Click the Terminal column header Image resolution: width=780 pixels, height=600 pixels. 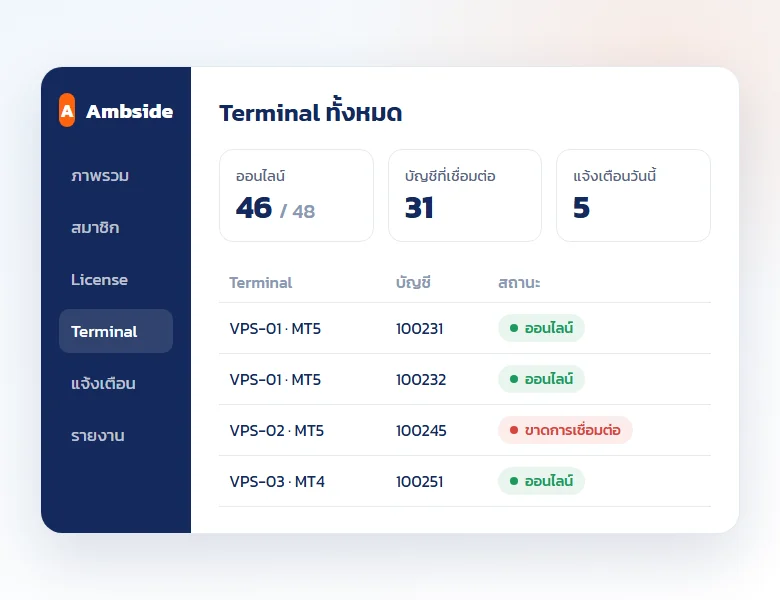(261, 283)
